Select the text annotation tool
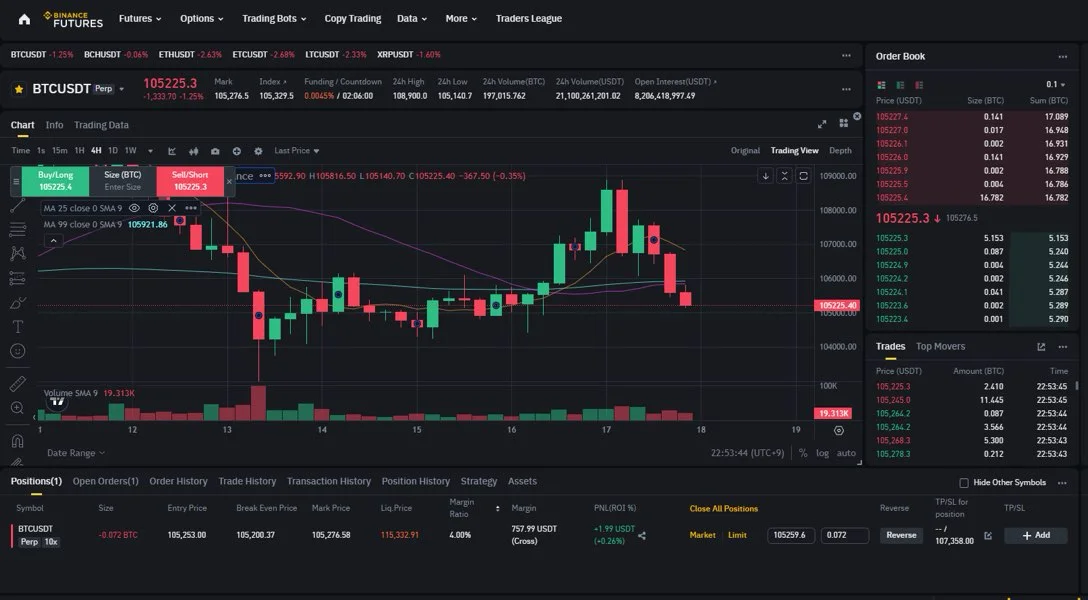 17,327
